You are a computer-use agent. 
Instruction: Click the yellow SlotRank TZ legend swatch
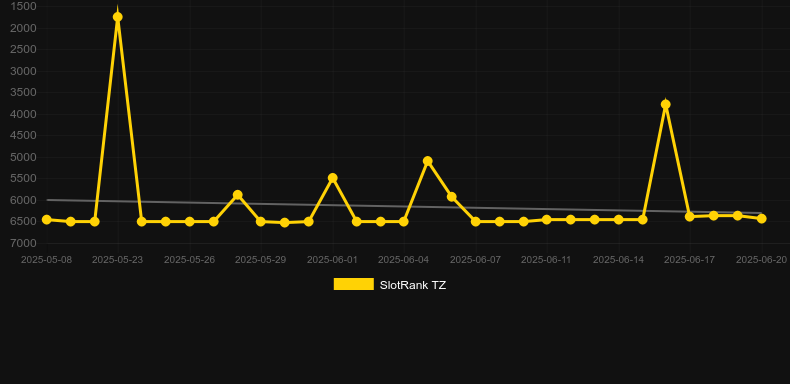354,284
